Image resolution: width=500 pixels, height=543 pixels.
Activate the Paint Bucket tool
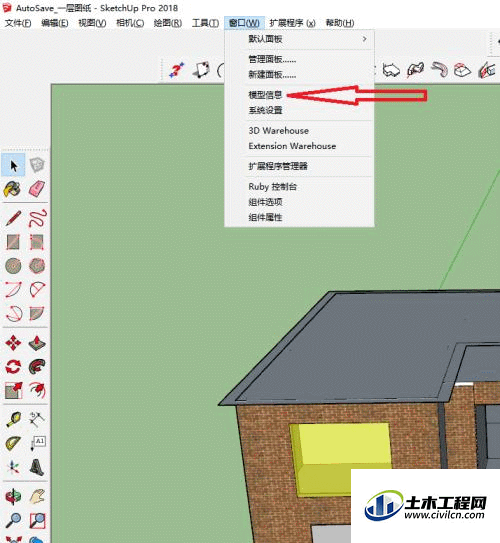pyautogui.click(x=12, y=189)
